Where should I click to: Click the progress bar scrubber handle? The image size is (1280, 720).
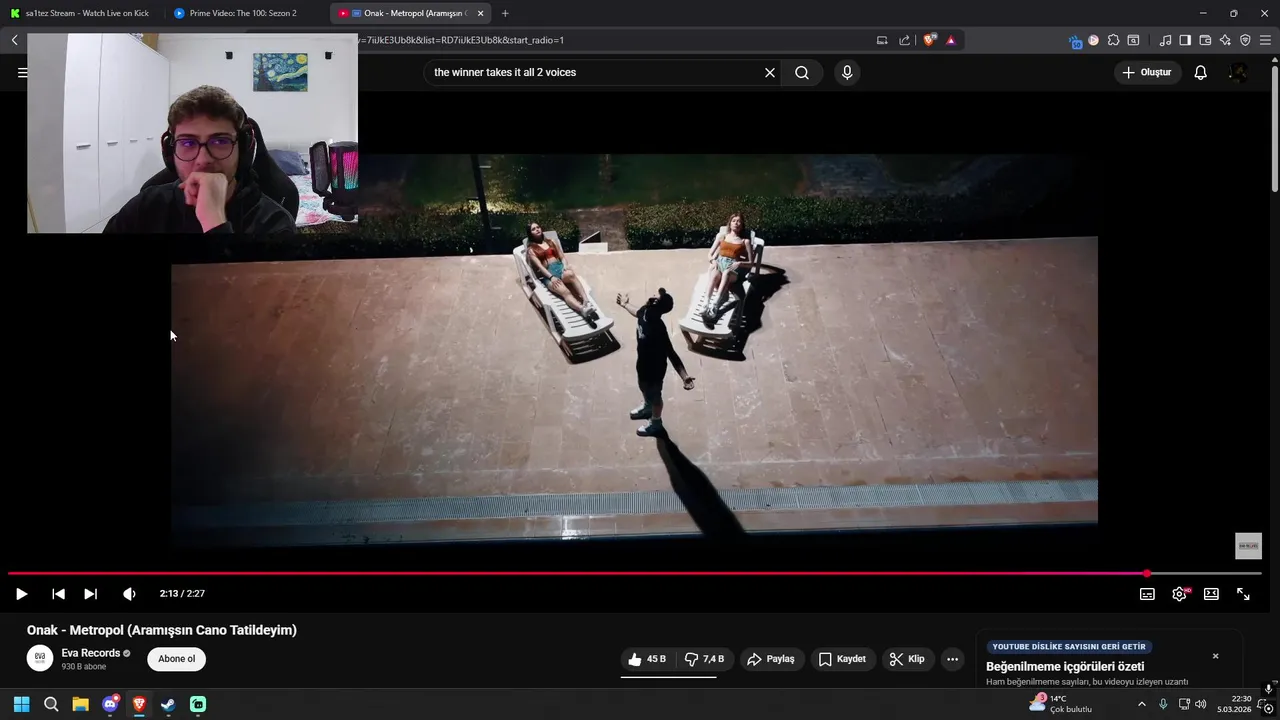[x=1147, y=574]
